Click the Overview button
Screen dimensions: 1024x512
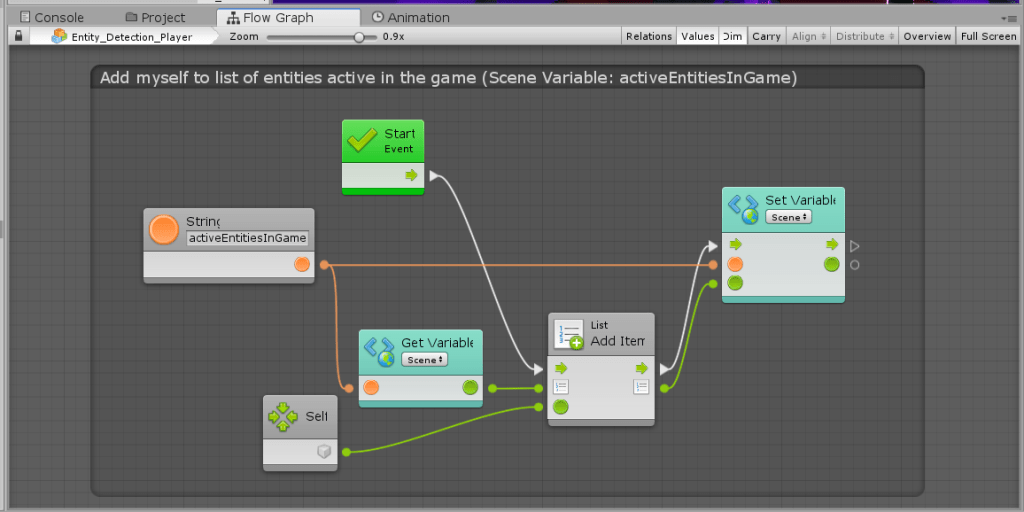[926, 36]
